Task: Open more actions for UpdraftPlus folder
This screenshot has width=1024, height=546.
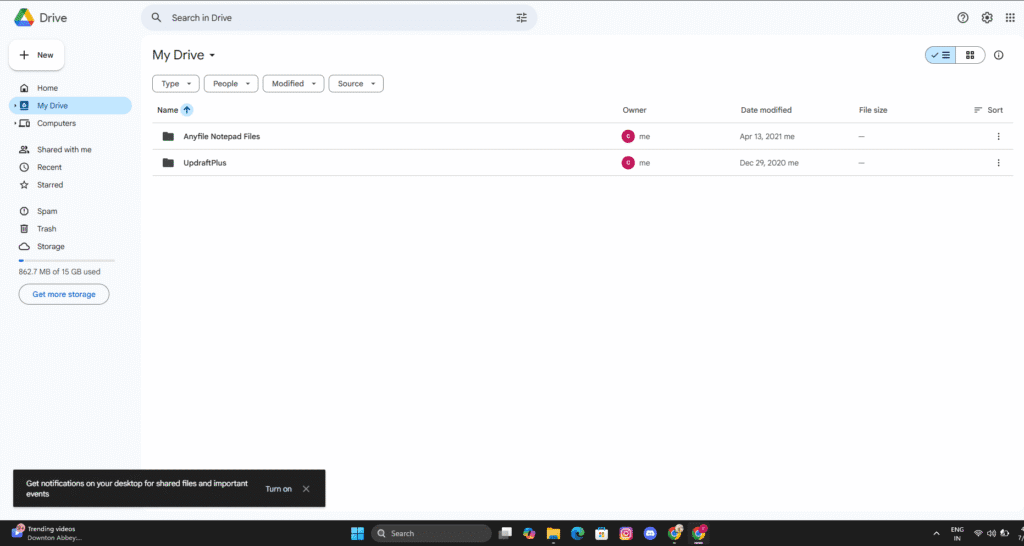Action: tap(998, 163)
